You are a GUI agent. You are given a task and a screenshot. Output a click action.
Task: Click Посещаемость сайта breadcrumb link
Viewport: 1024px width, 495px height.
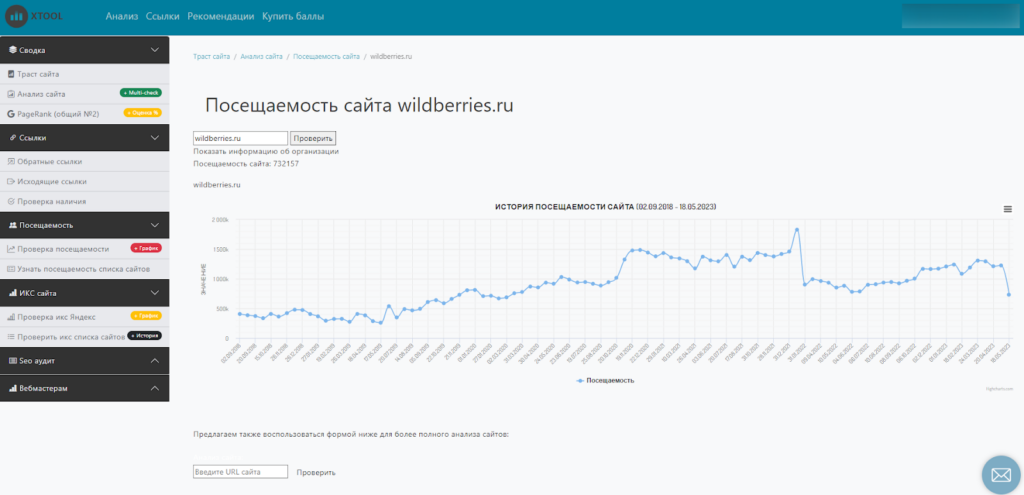327,57
